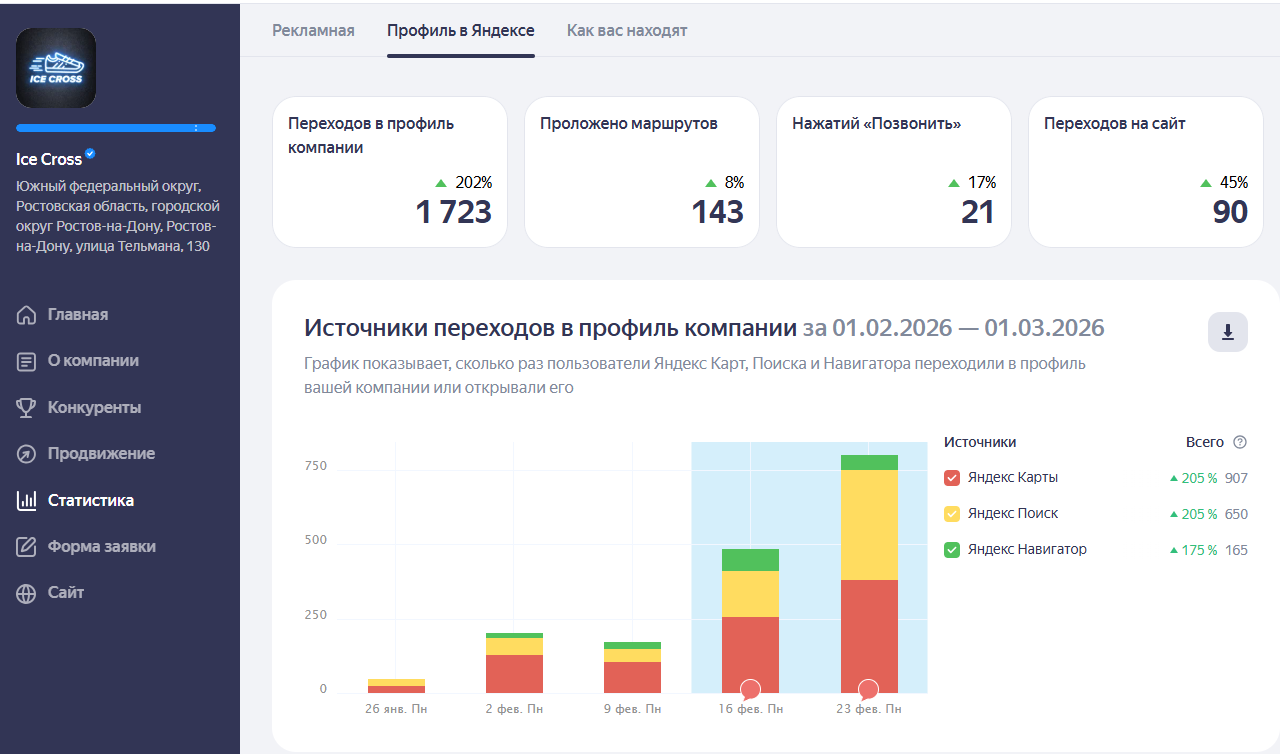
Task: Open Конкуренты via trophy icon
Action: (27, 408)
